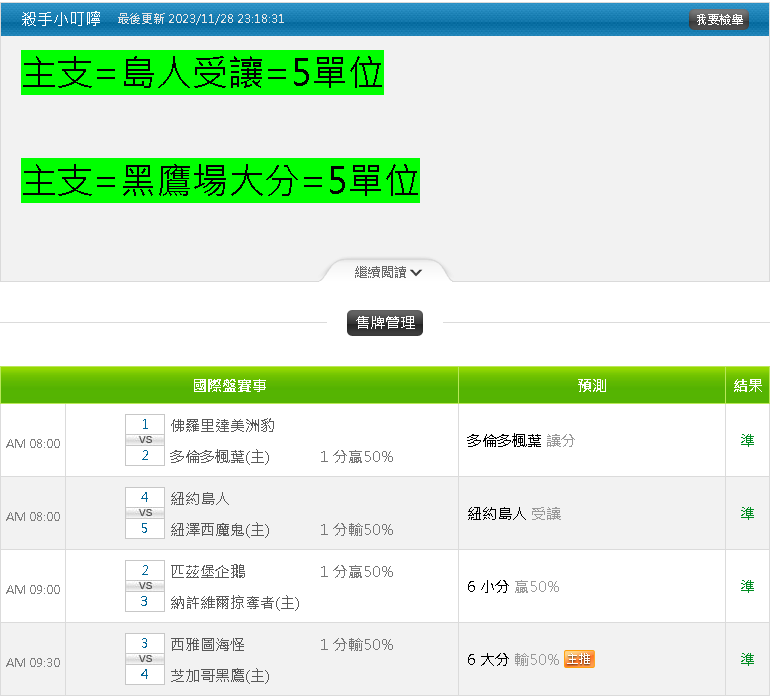Click the 納許維爾掠奪者(主) team name
This screenshot has width=774, height=699.
pos(235,602)
